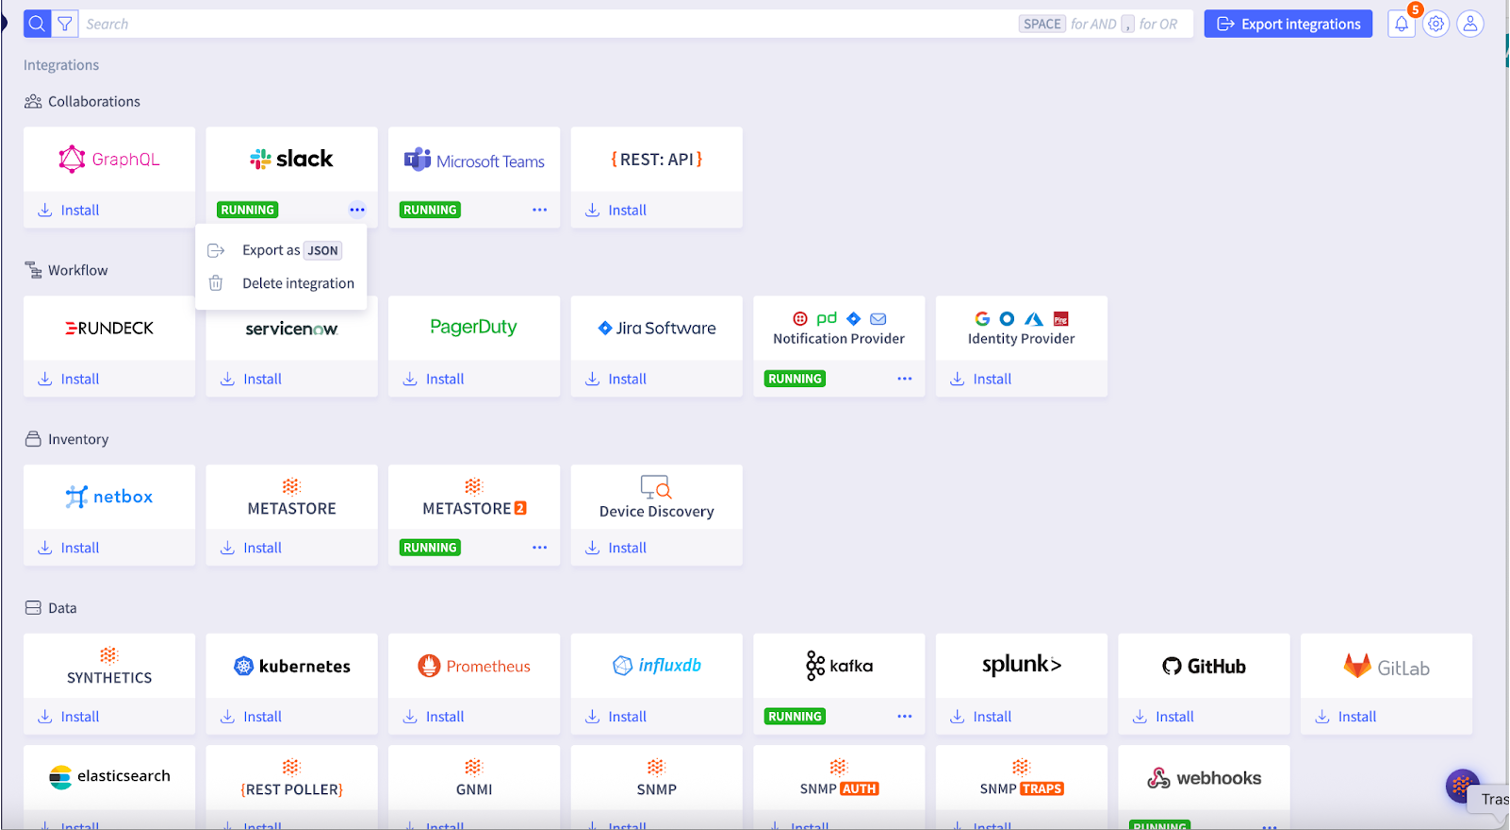This screenshot has width=1510, height=830.
Task: Click the floating assistant bubble bottom right
Action: [1462, 786]
